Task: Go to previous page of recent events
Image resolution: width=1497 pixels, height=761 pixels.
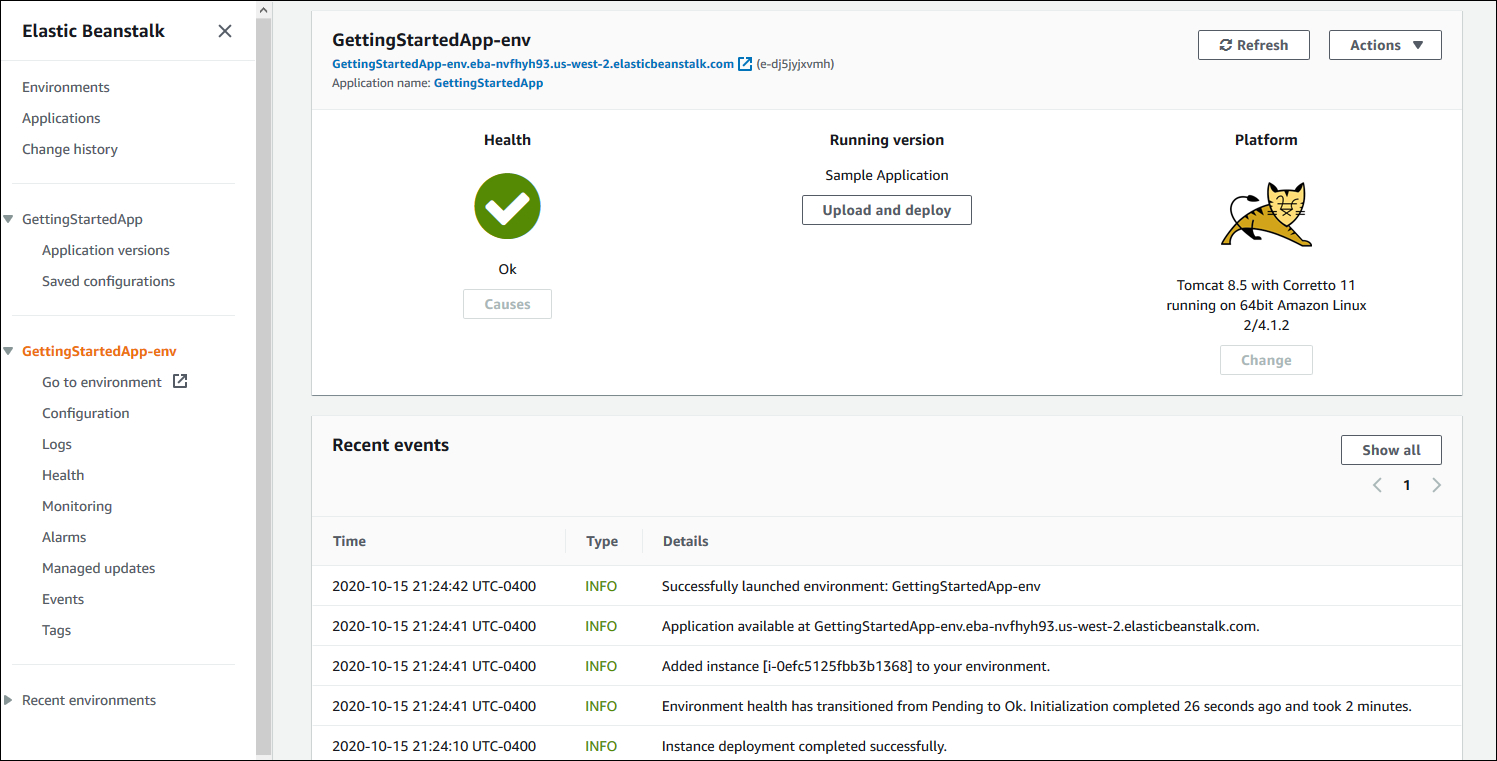Action: click(1377, 485)
